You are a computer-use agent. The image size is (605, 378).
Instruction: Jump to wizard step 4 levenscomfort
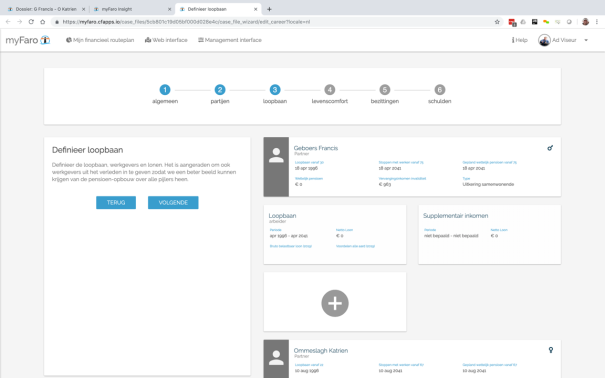click(x=330, y=94)
